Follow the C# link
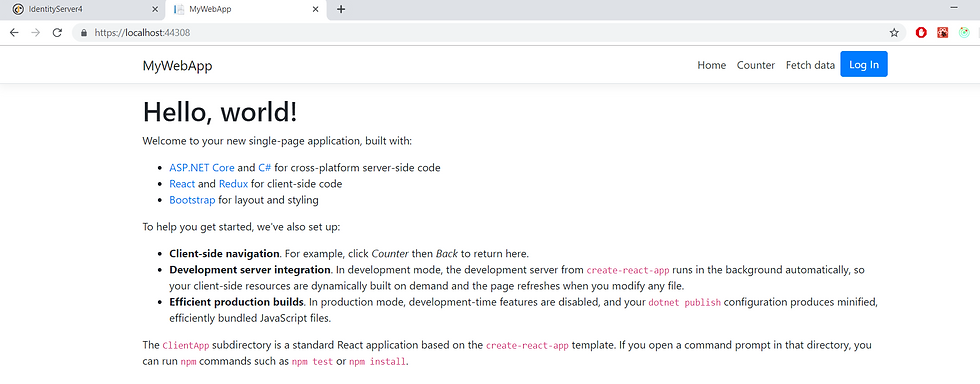980x384 pixels. coord(264,168)
